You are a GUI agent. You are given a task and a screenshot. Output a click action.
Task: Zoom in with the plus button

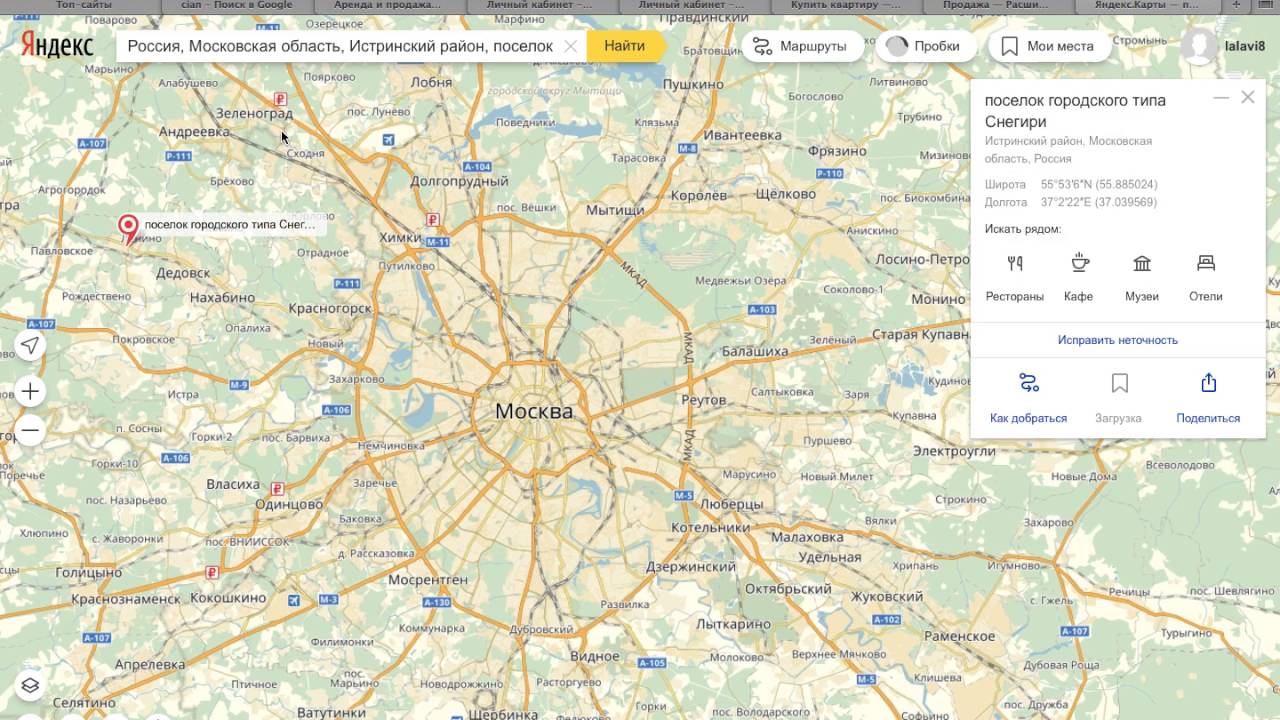click(x=30, y=391)
